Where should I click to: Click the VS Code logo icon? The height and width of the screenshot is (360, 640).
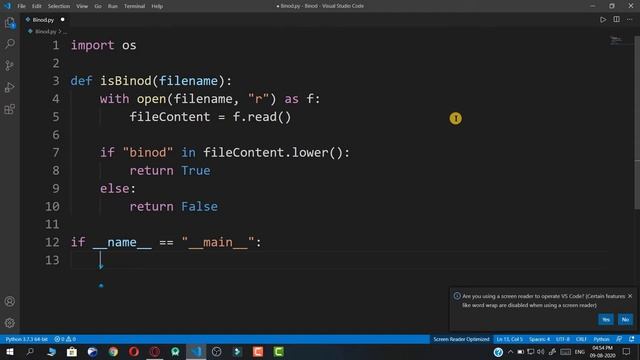[x=7, y=6]
